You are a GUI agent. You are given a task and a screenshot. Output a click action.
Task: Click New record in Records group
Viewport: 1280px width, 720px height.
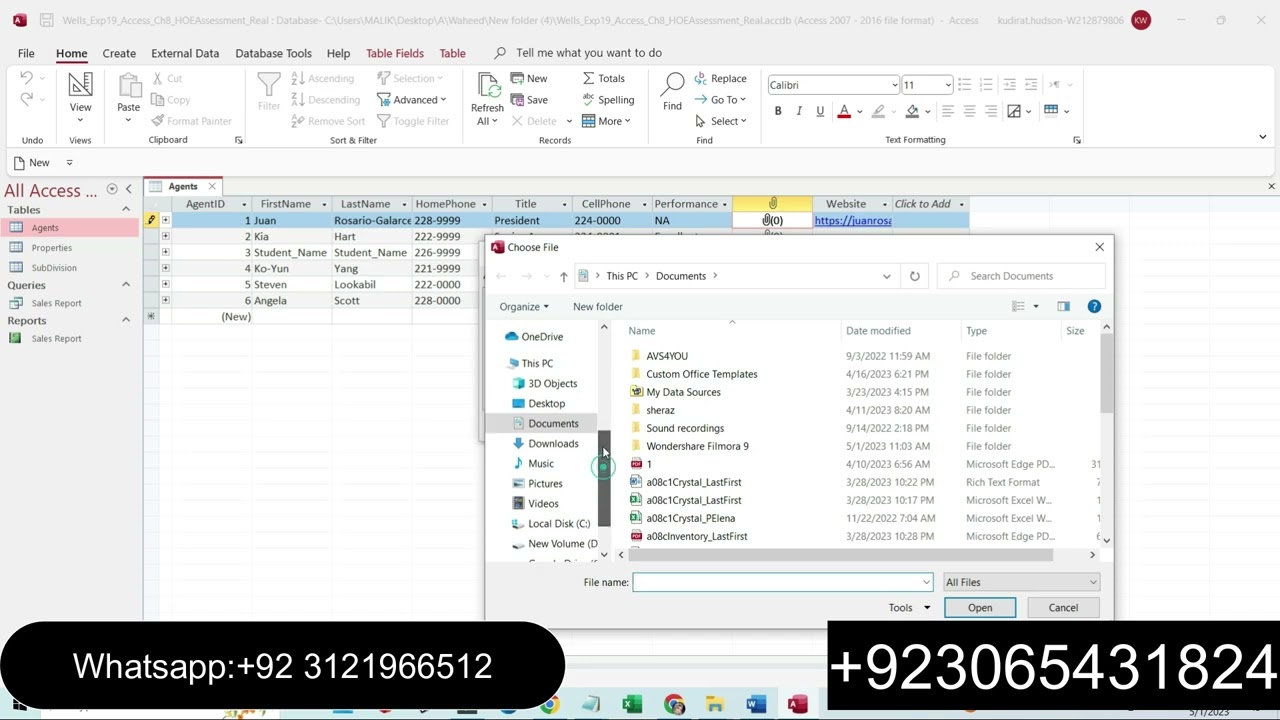tap(529, 78)
